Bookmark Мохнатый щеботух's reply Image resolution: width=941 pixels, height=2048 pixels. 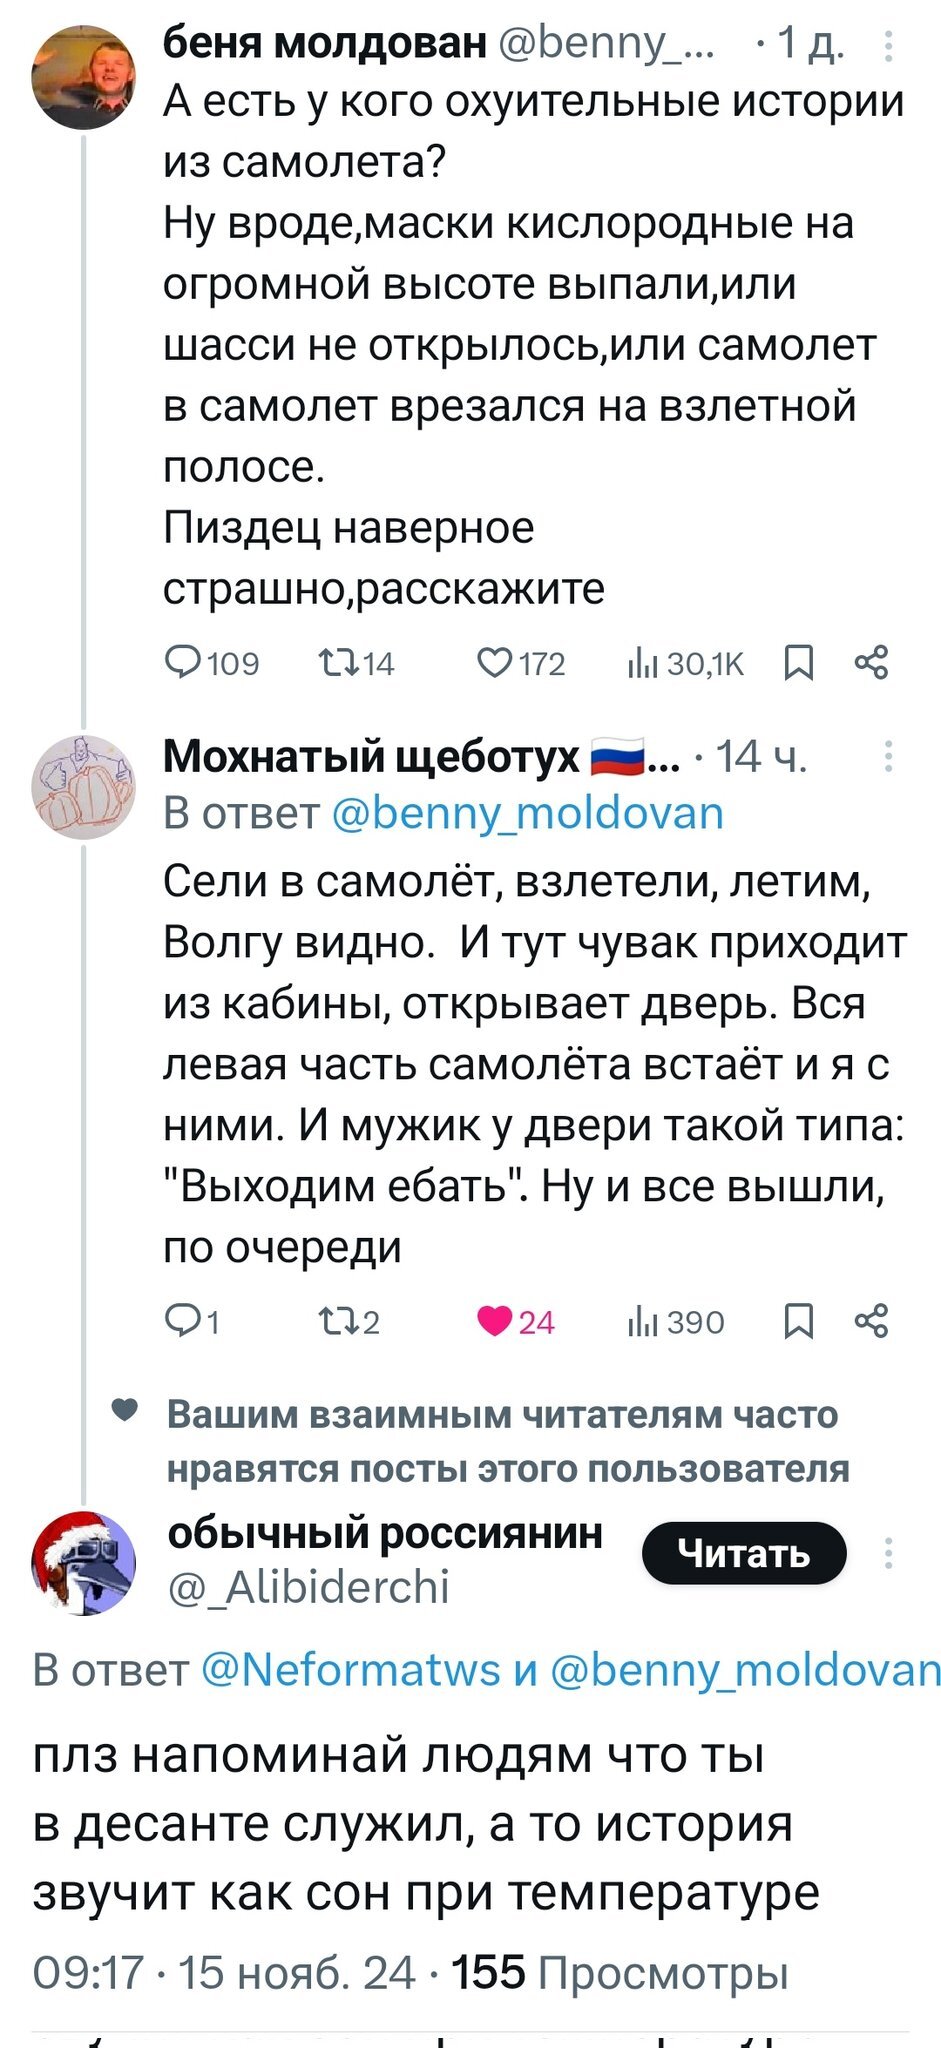pyautogui.click(x=798, y=1322)
